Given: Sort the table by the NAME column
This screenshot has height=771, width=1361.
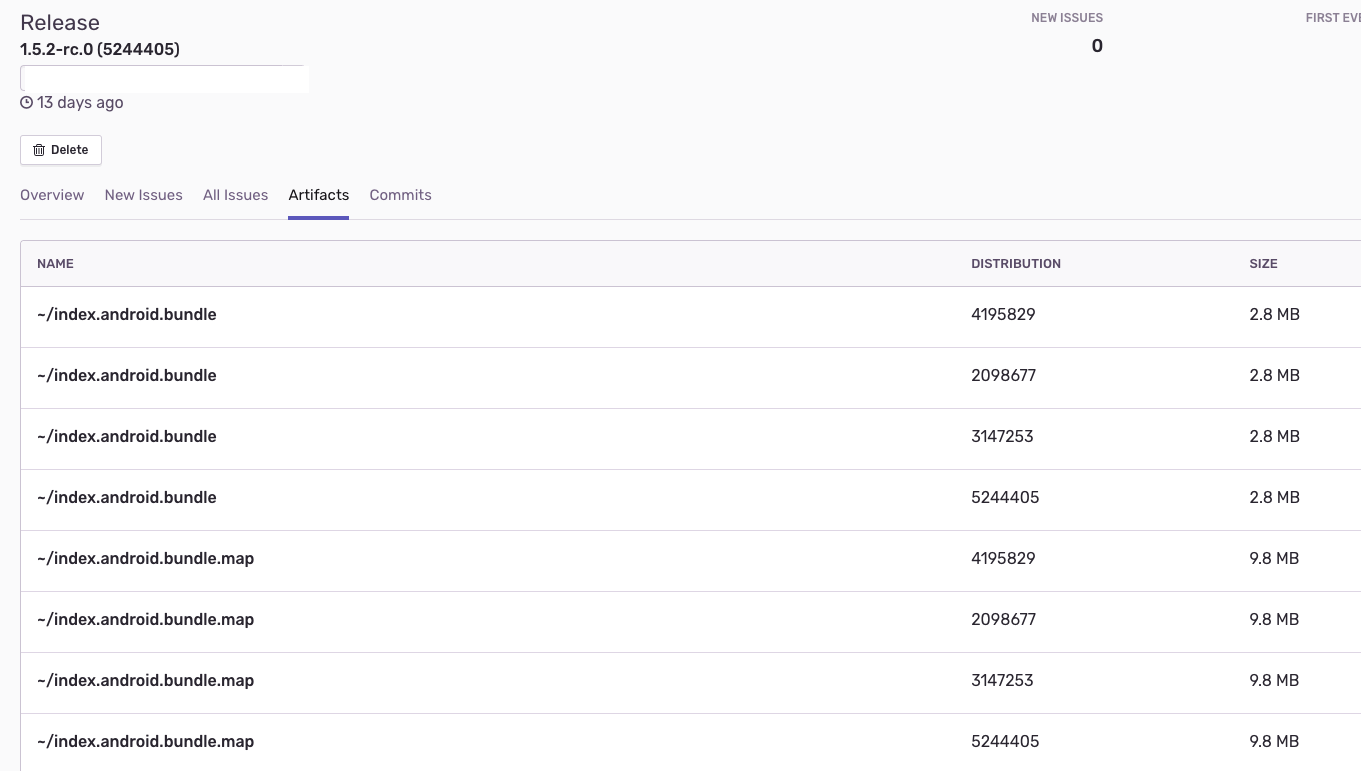Looking at the screenshot, I should point(55,263).
